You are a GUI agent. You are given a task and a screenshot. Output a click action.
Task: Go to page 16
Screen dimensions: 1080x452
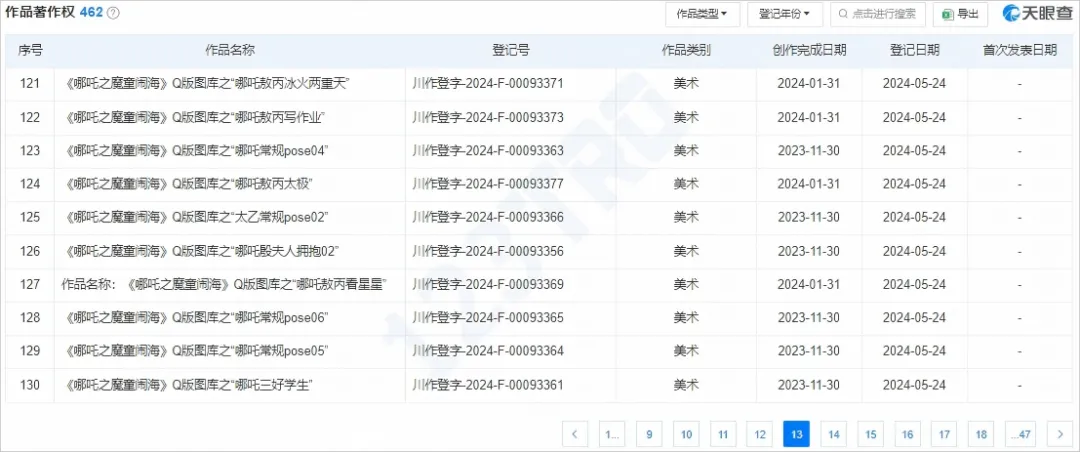pyautogui.click(x=907, y=435)
